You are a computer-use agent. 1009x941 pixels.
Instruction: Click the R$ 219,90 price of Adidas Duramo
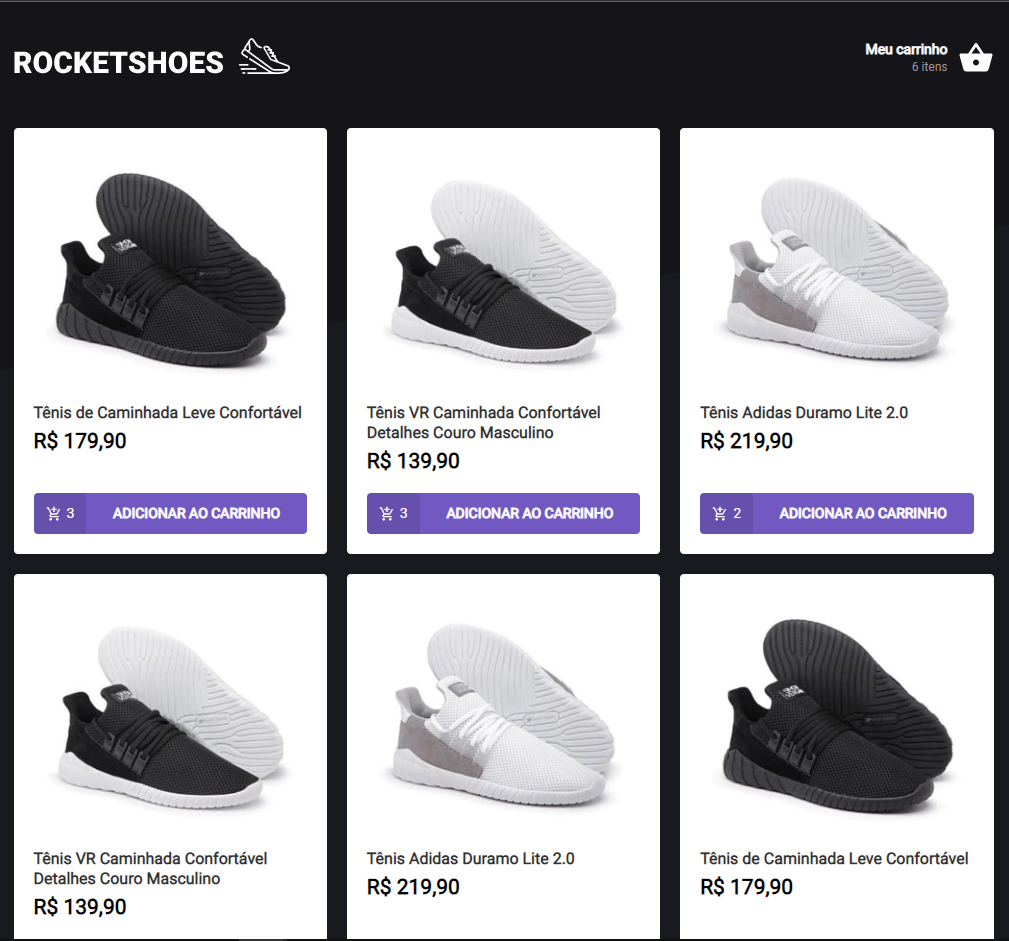(744, 440)
